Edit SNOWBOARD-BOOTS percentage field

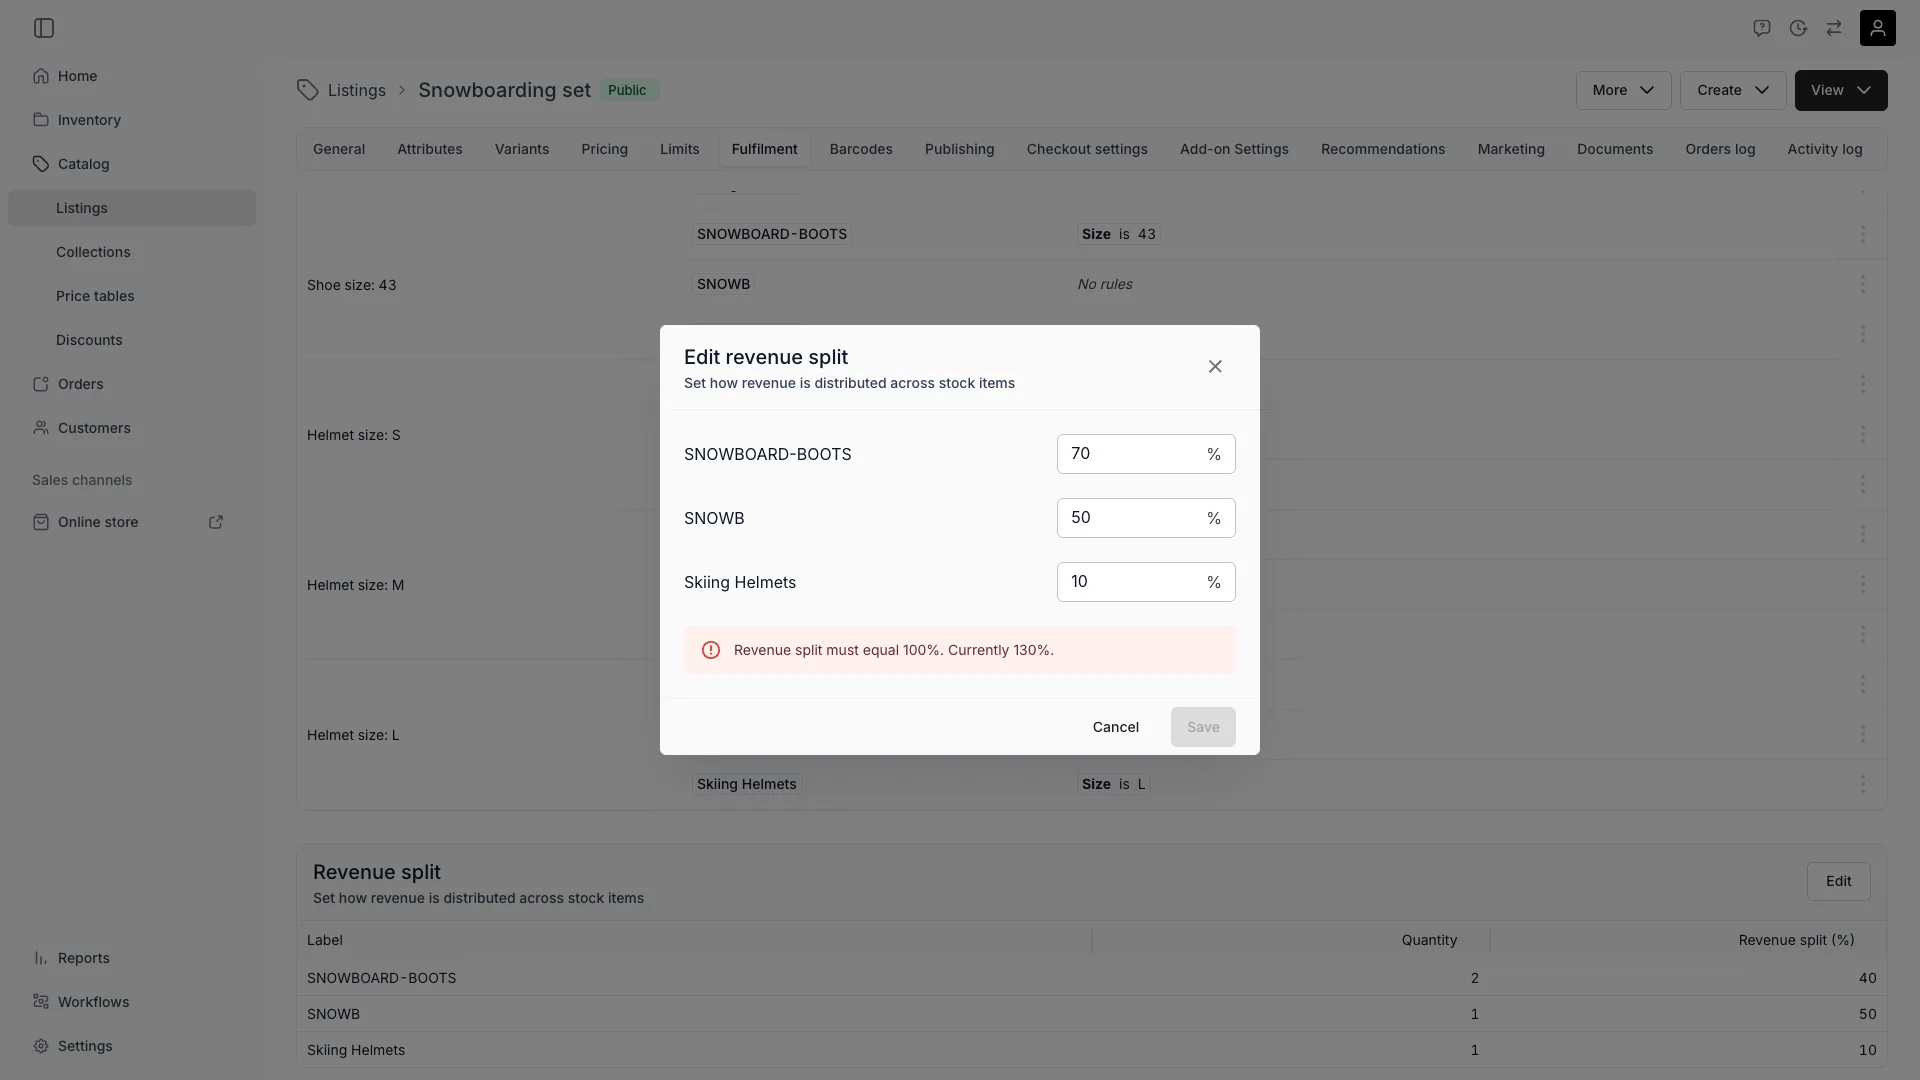tap(1146, 454)
